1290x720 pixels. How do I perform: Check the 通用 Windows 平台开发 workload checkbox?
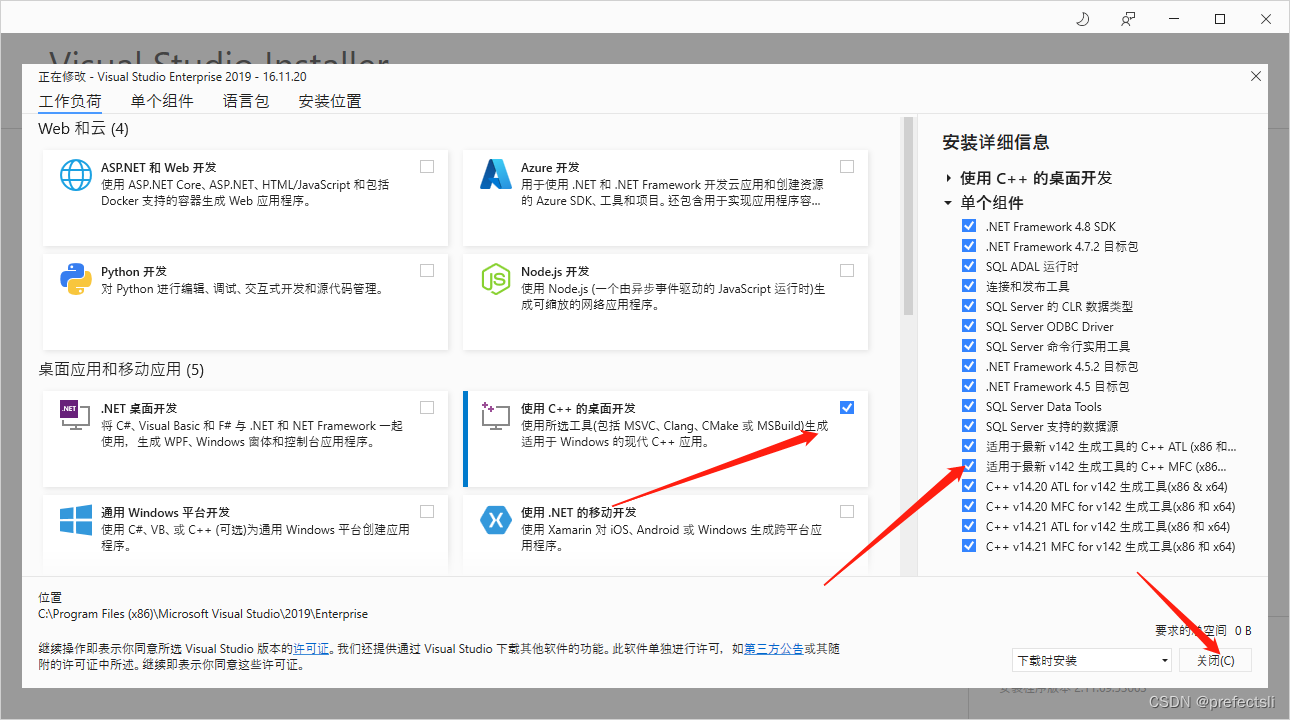click(x=427, y=511)
